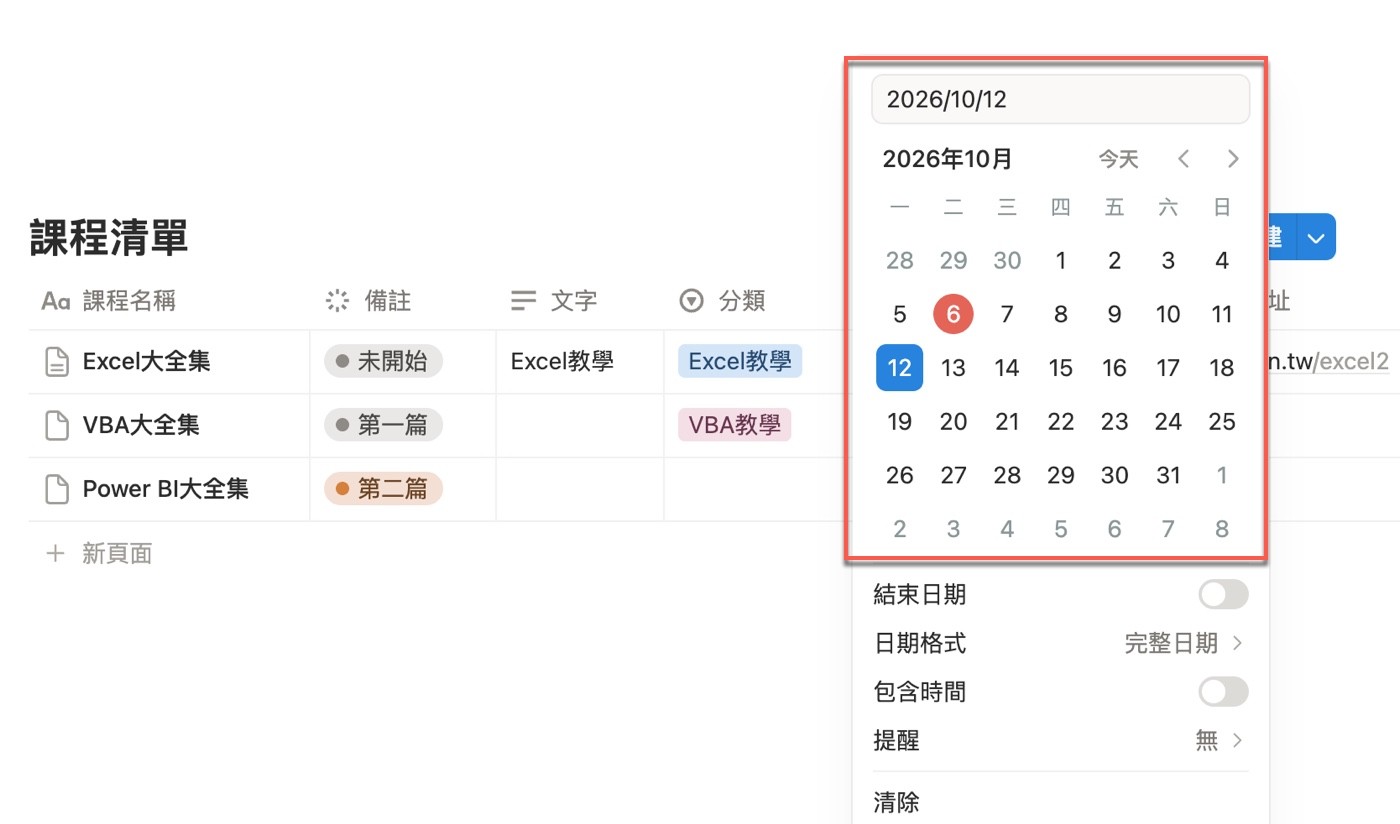Screen dimensions: 1400x824
Task: Toggle the 包含時間 switch
Action: pos(1224,692)
